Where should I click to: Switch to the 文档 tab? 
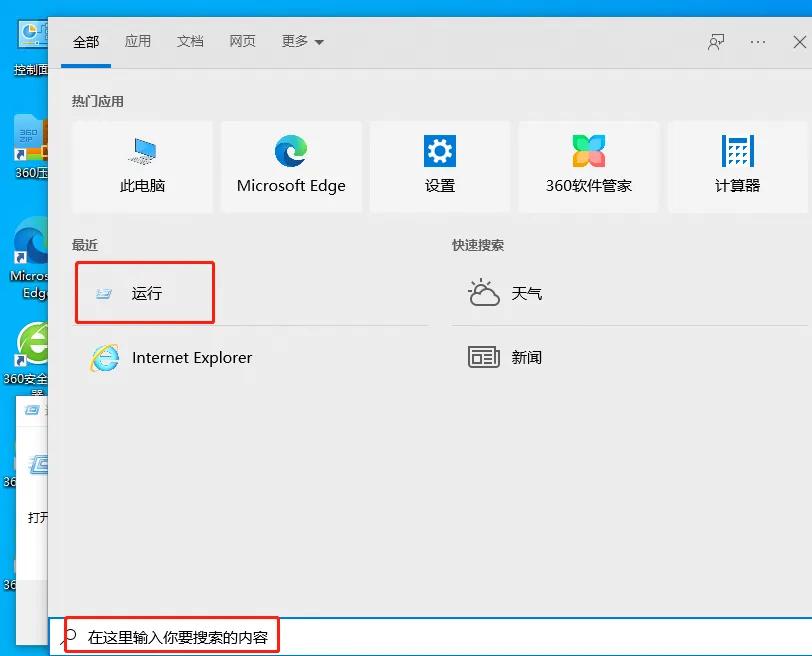click(x=190, y=41)
